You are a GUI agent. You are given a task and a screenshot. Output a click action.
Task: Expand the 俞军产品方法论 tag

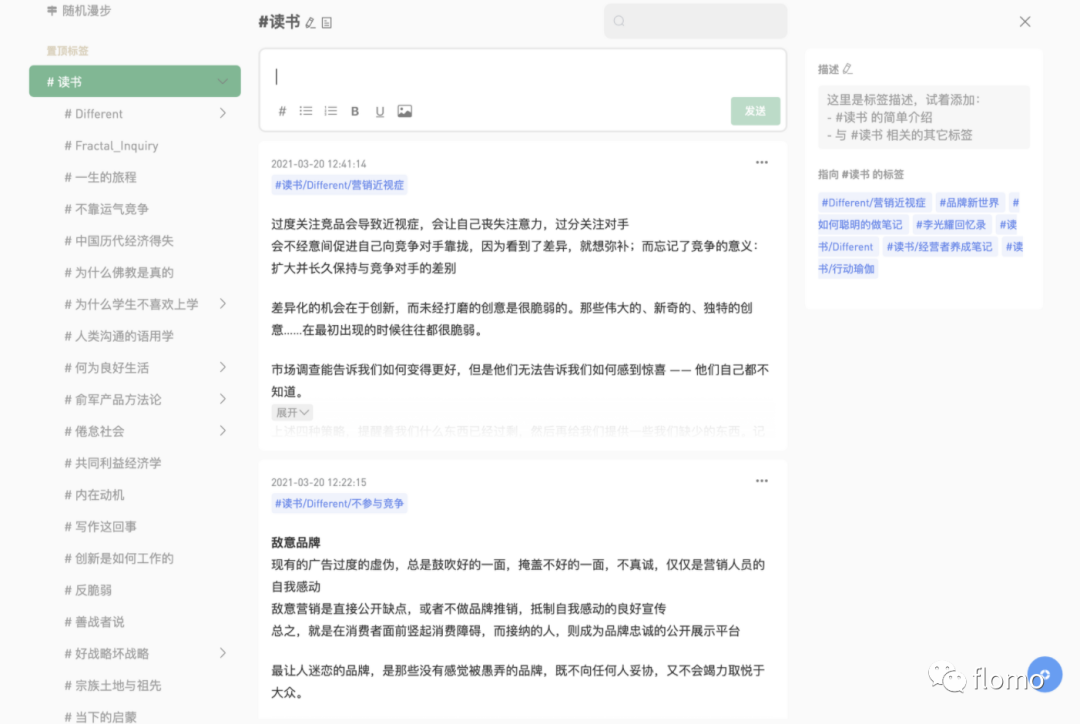pyautogui.click(x=222, y=399)
